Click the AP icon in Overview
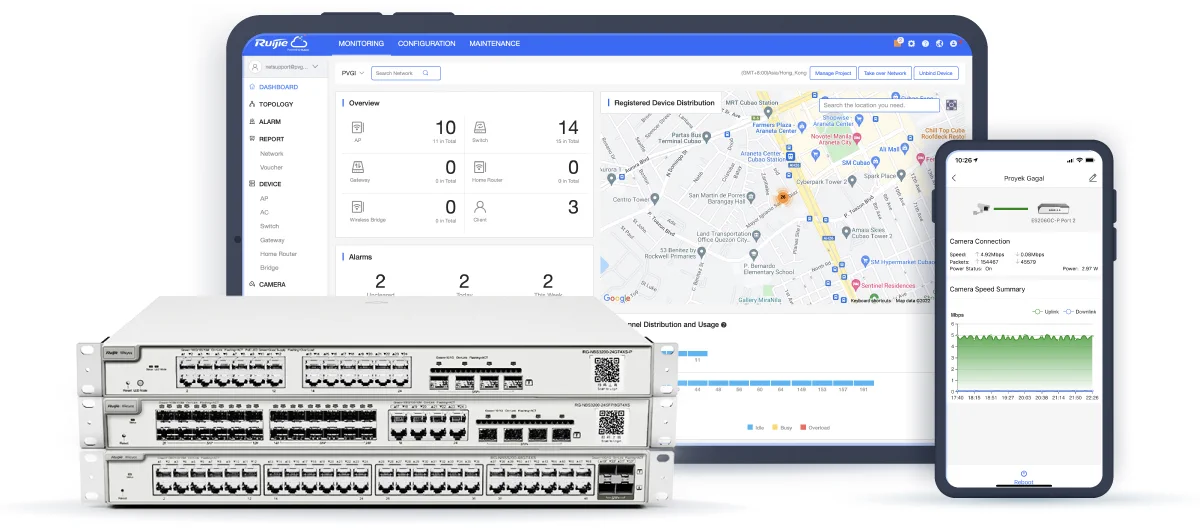The image size is (1200, 529). click(x=357, y=127)
